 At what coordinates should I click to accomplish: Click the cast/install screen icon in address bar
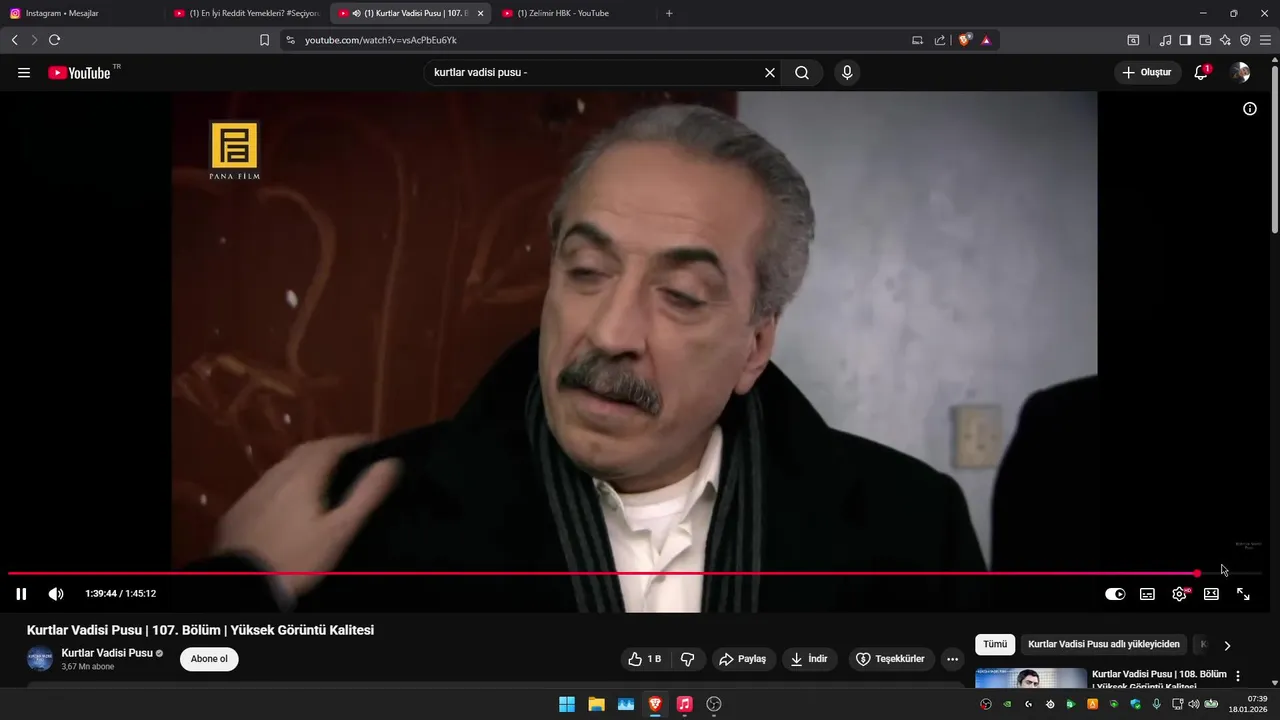[x=918, y=40]
